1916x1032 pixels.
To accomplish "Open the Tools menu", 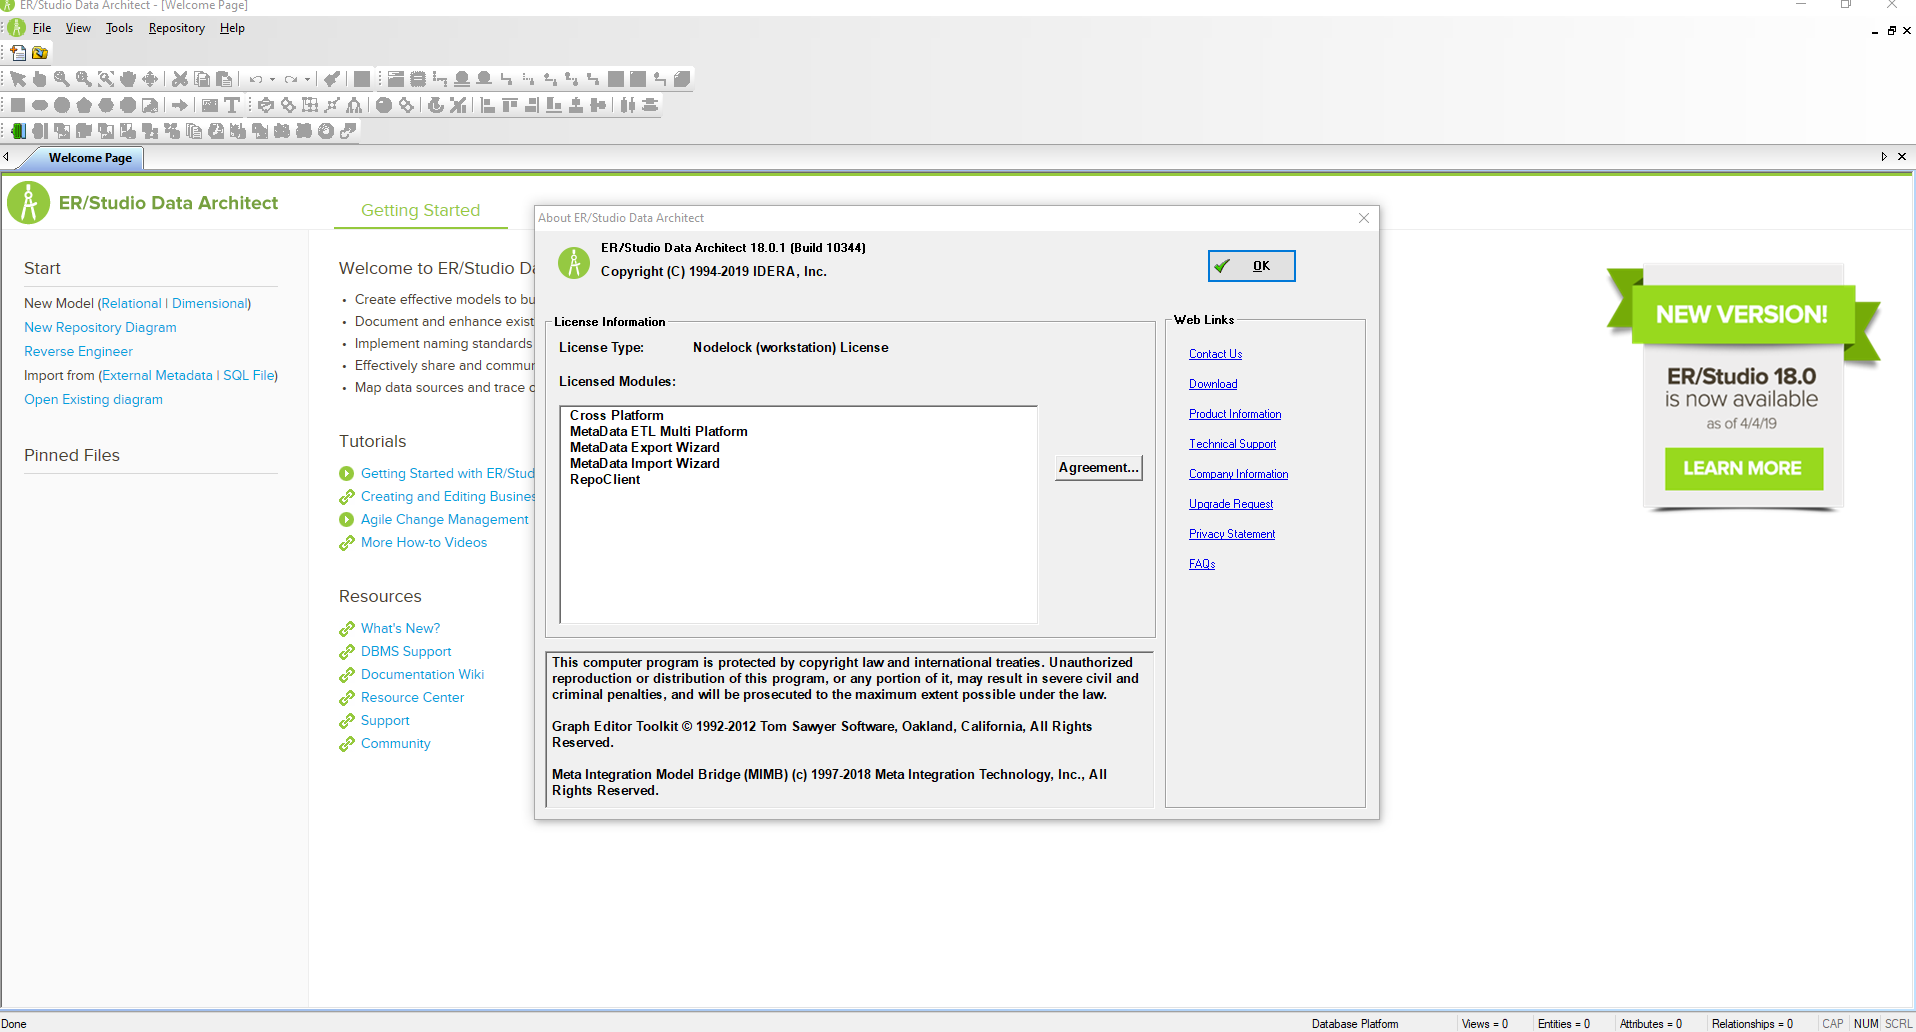I will 119,28.
